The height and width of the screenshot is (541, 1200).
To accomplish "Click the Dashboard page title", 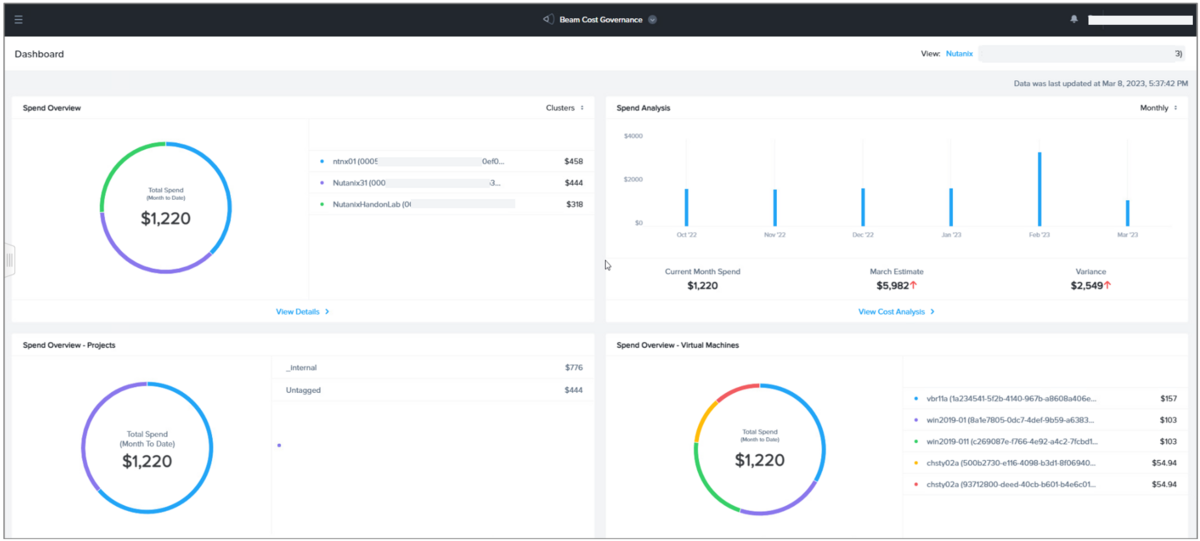I will [x=39, y=54].
